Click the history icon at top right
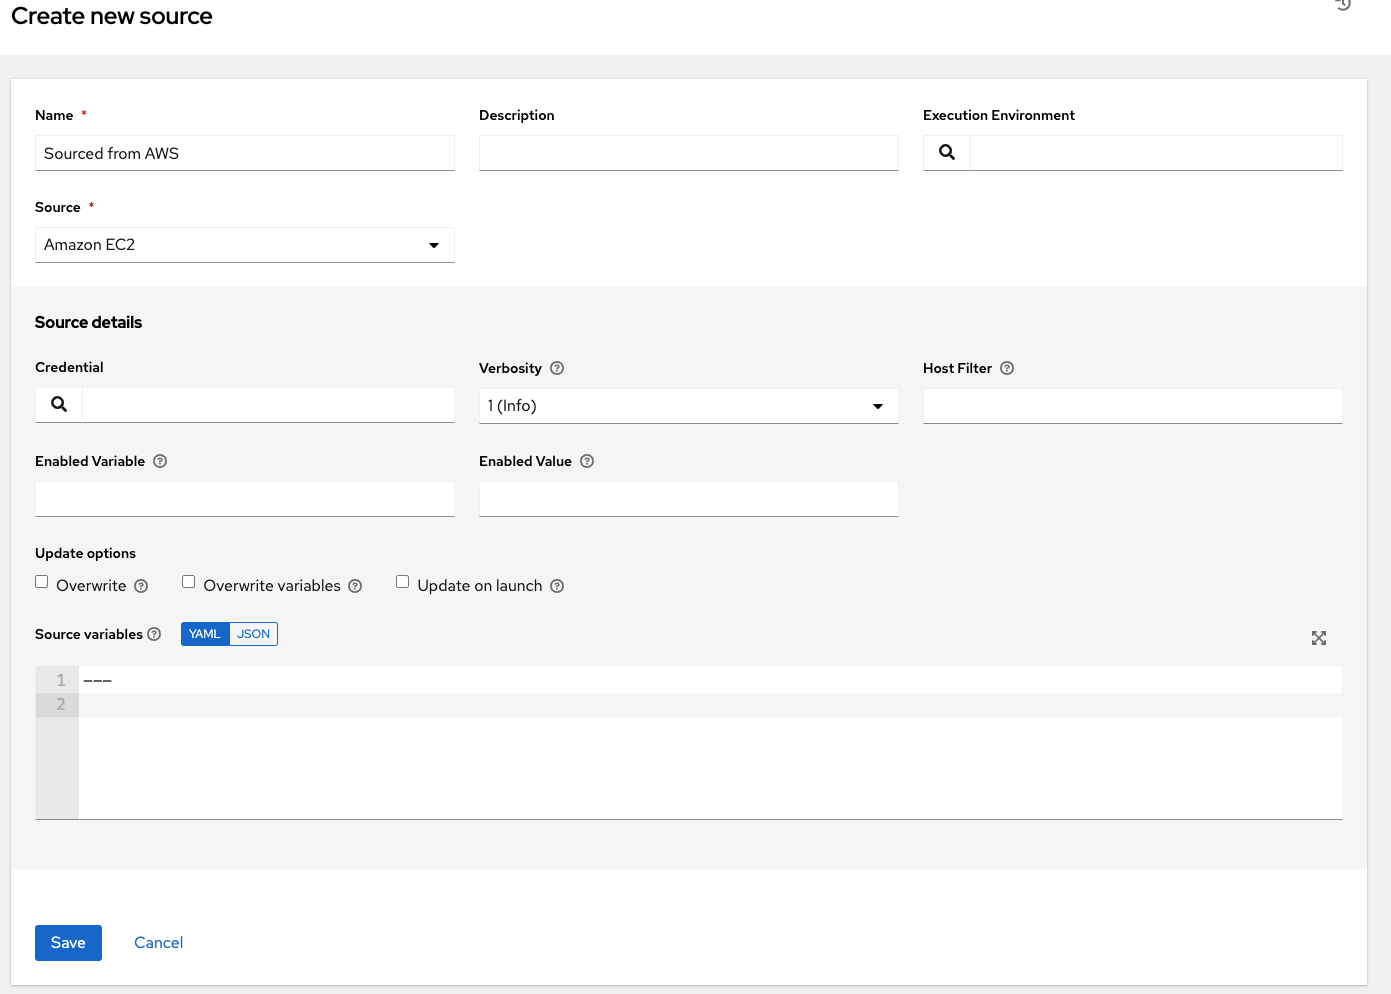Viewport: 1391px width, 994px height. (1341, 6)
